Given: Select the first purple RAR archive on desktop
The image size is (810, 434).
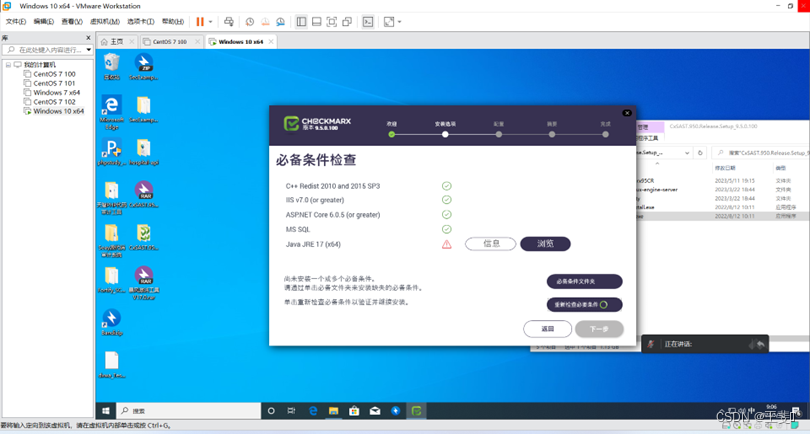Looking at the screenshot, I should coord(144,194).
